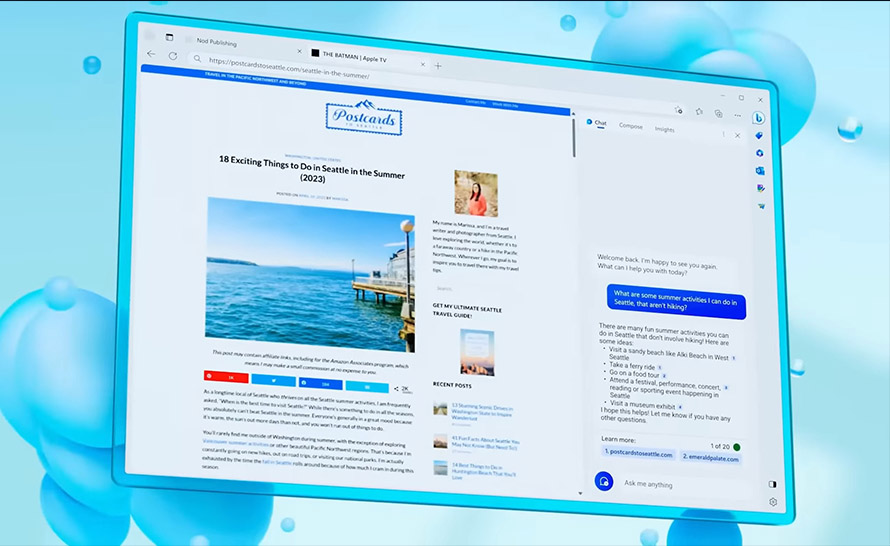Follow the Vancouver summer activities link
Image resolution: width=890 pixels, height=546 pixels.
coord(236,443)
